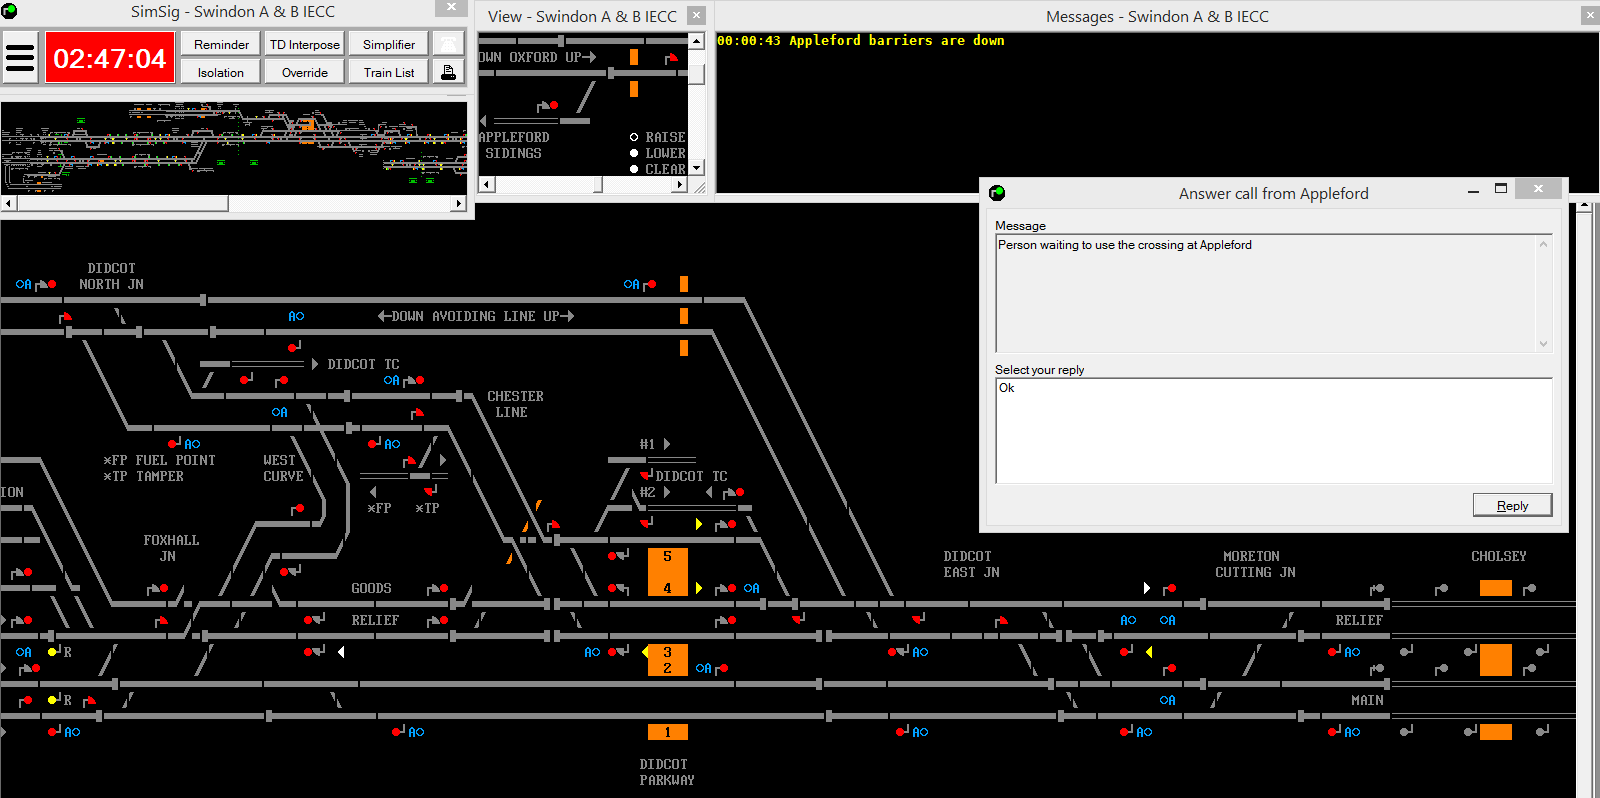This screenshot has width=1600, height=798.
Task: Click View window scroll right arrow
Action: point(680,184)
